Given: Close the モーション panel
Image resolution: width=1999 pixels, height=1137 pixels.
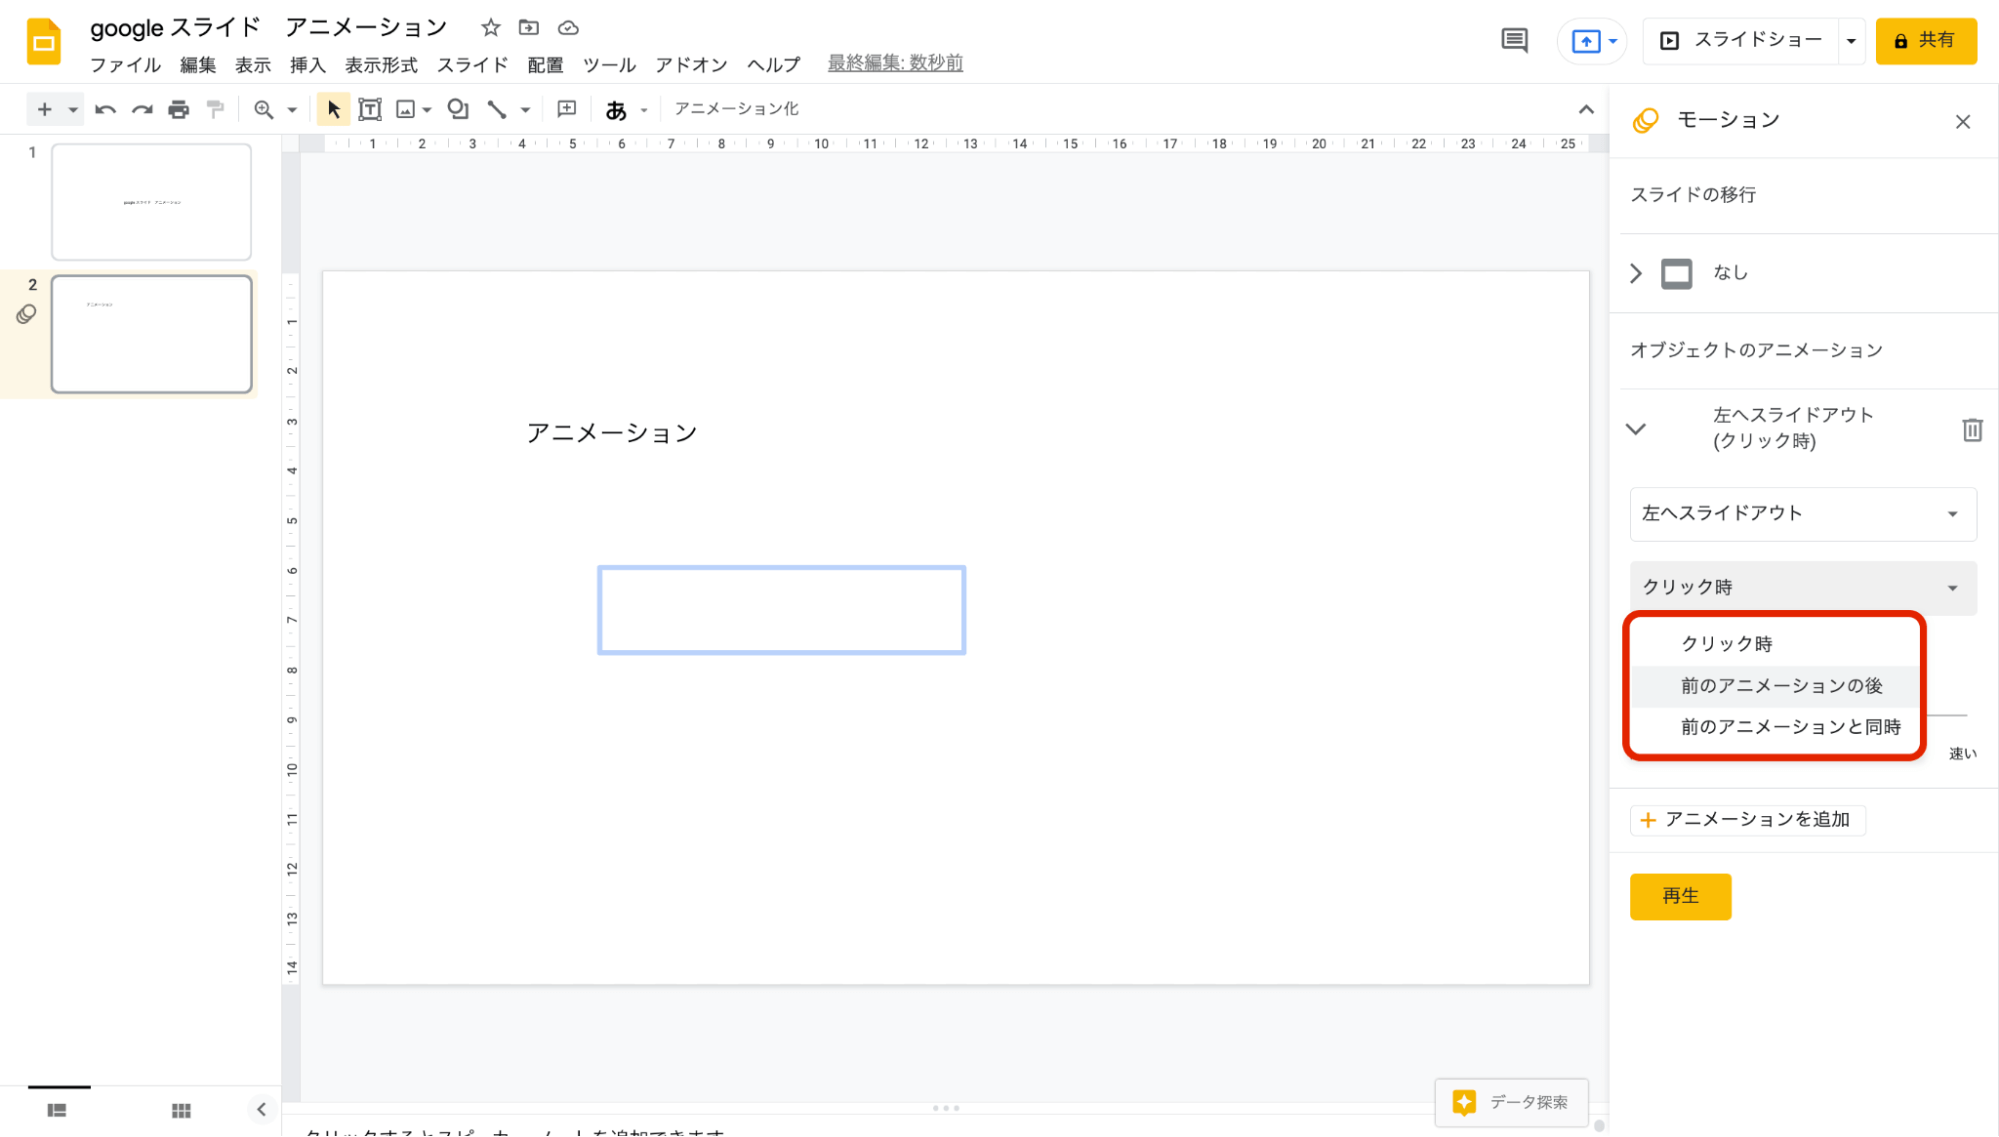Looking at the screenshot, I should coord(1962,122).
